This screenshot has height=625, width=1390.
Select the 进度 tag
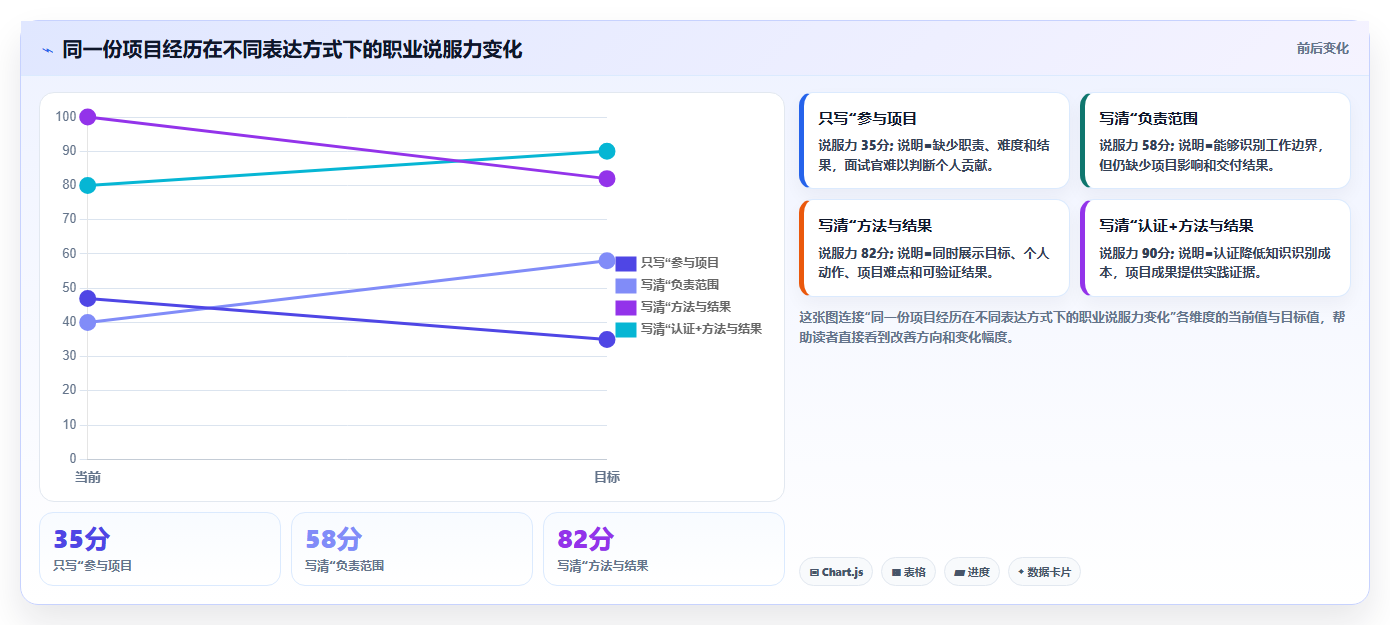coord(971,572)
